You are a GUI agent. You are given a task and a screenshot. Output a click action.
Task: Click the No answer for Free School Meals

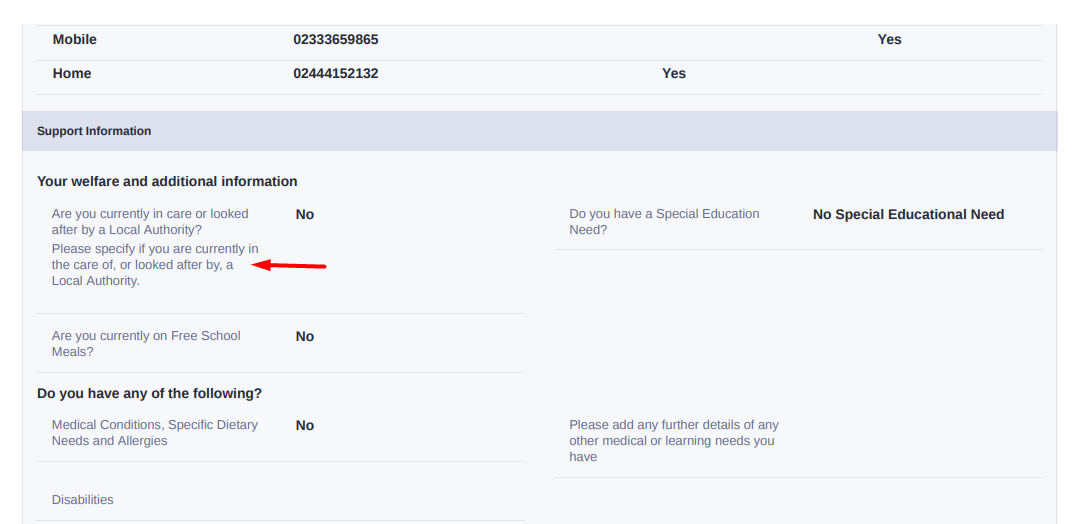(x=305, y=337)
